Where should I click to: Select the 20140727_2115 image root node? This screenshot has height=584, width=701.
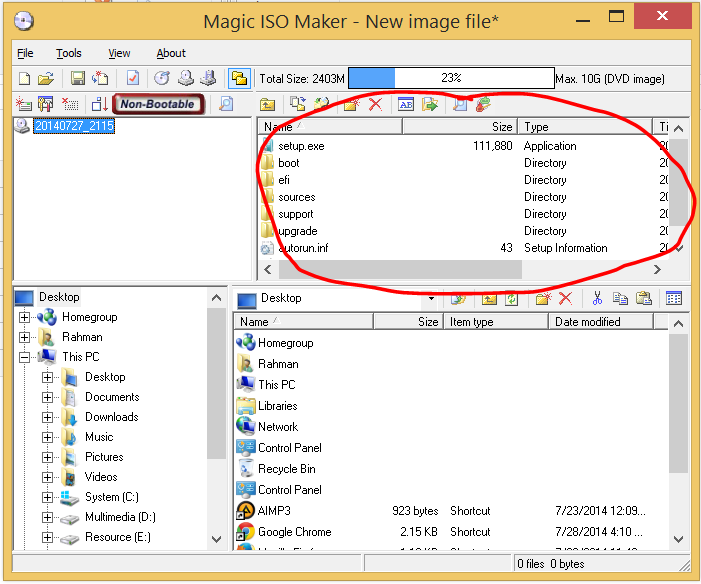tap(74, 126)
